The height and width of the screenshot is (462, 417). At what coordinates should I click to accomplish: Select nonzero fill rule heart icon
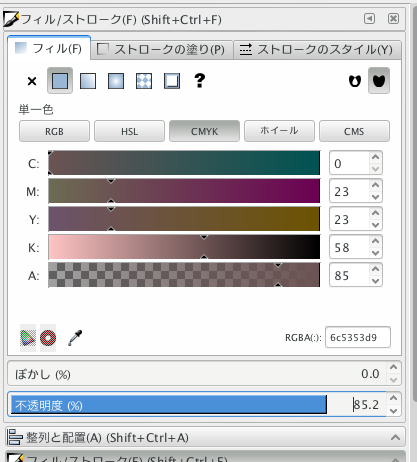click(x=379, y=81)
